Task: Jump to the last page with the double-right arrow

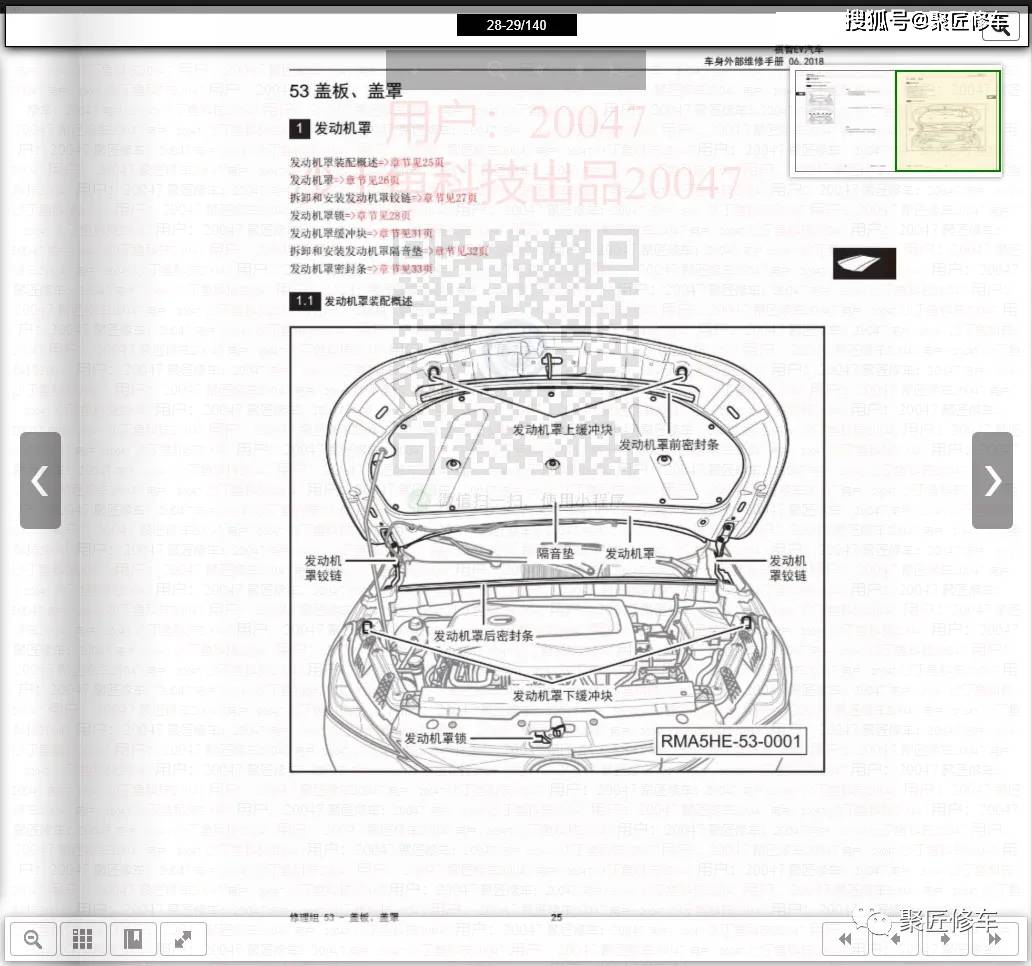Action: [995, 939]
